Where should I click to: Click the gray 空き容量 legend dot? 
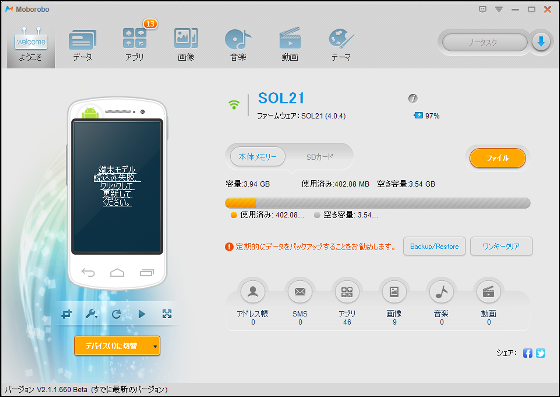[317, 215]
